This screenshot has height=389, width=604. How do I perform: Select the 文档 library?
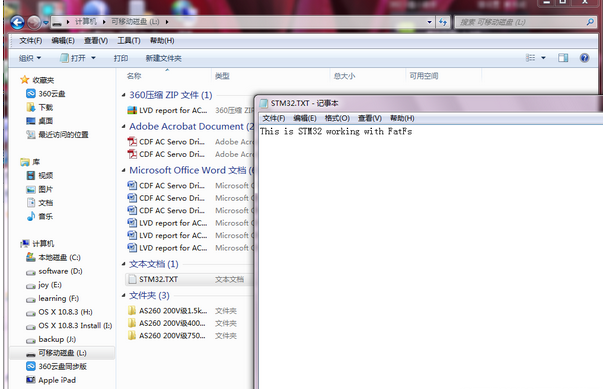pyautogui.click(x=40, y=203)
